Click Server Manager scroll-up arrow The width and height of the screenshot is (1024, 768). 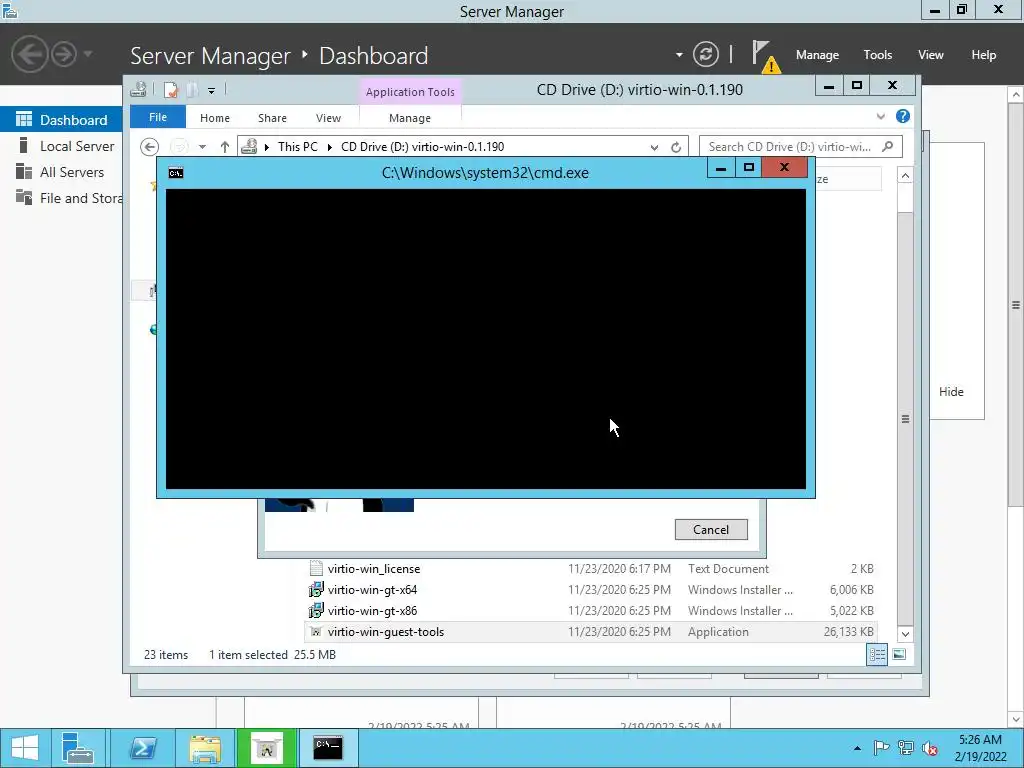pos(1016,95)
